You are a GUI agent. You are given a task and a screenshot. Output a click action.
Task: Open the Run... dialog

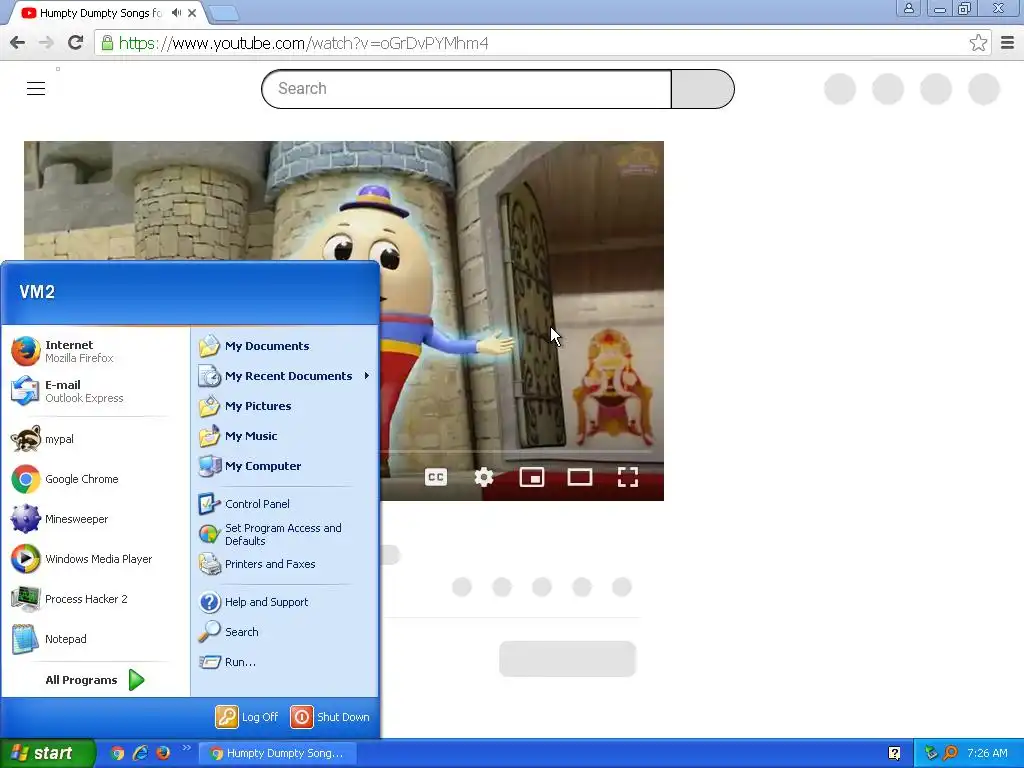(285, 662)
